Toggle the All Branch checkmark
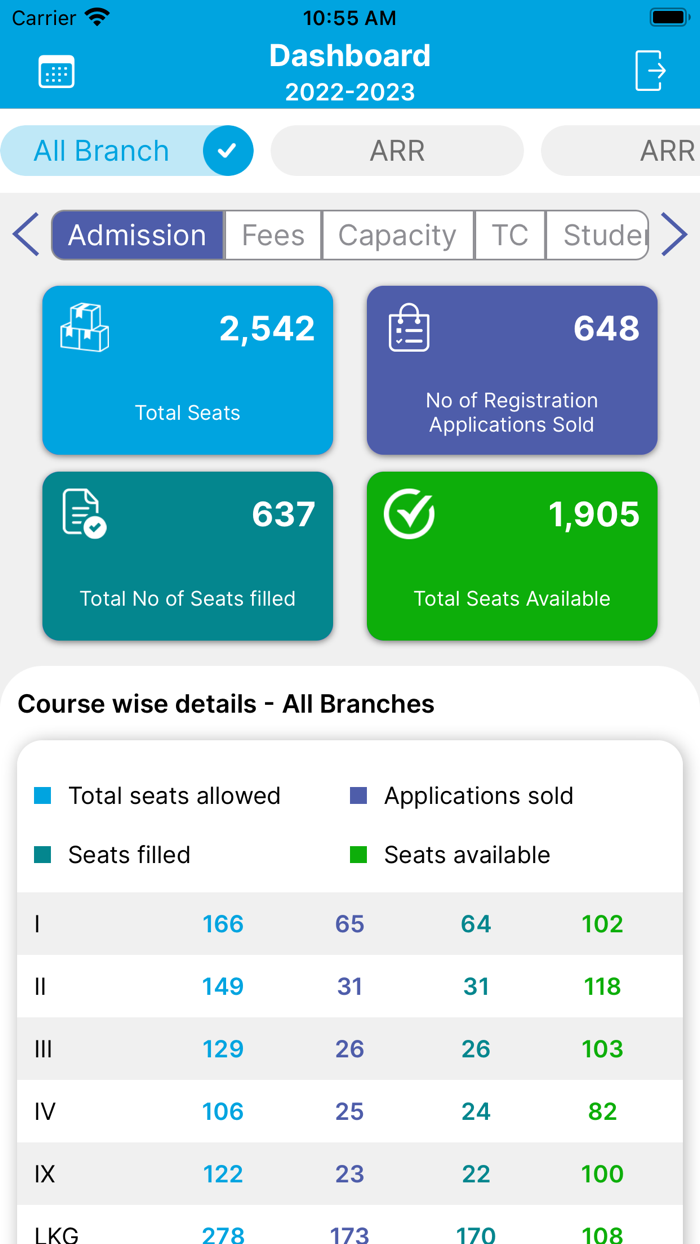The width and height of the screenshot is (700, 1244). [x=228, y=151]
